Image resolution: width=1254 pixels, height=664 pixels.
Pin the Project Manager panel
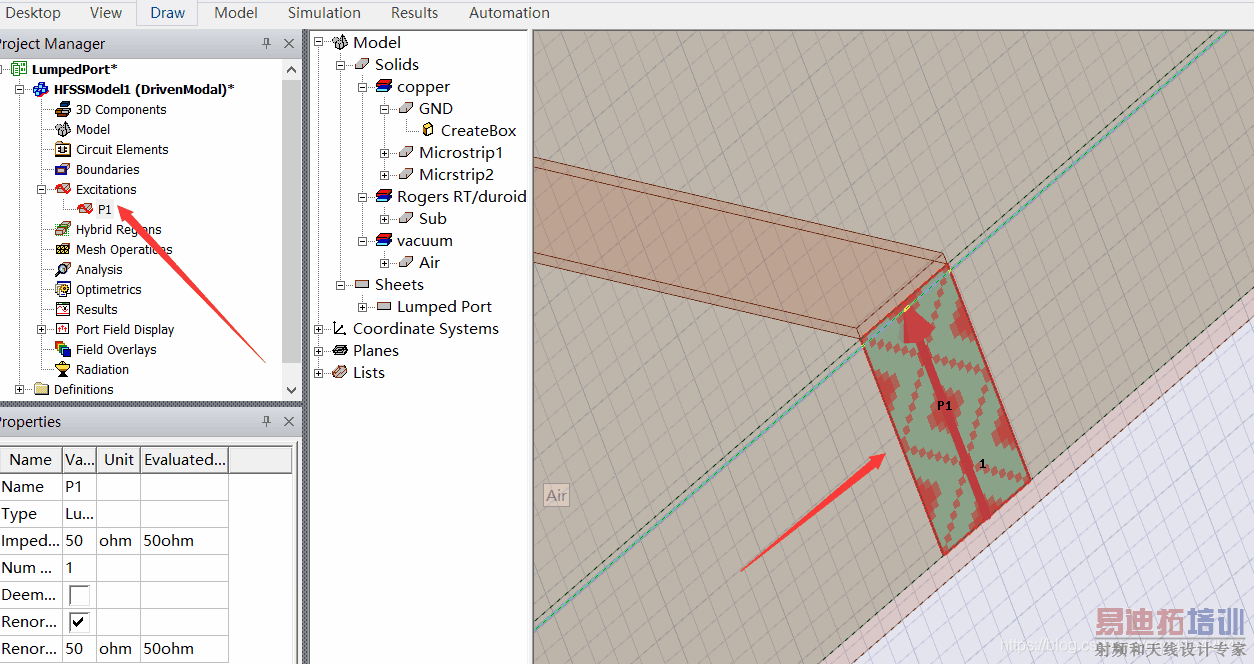[x=266, y=44]
